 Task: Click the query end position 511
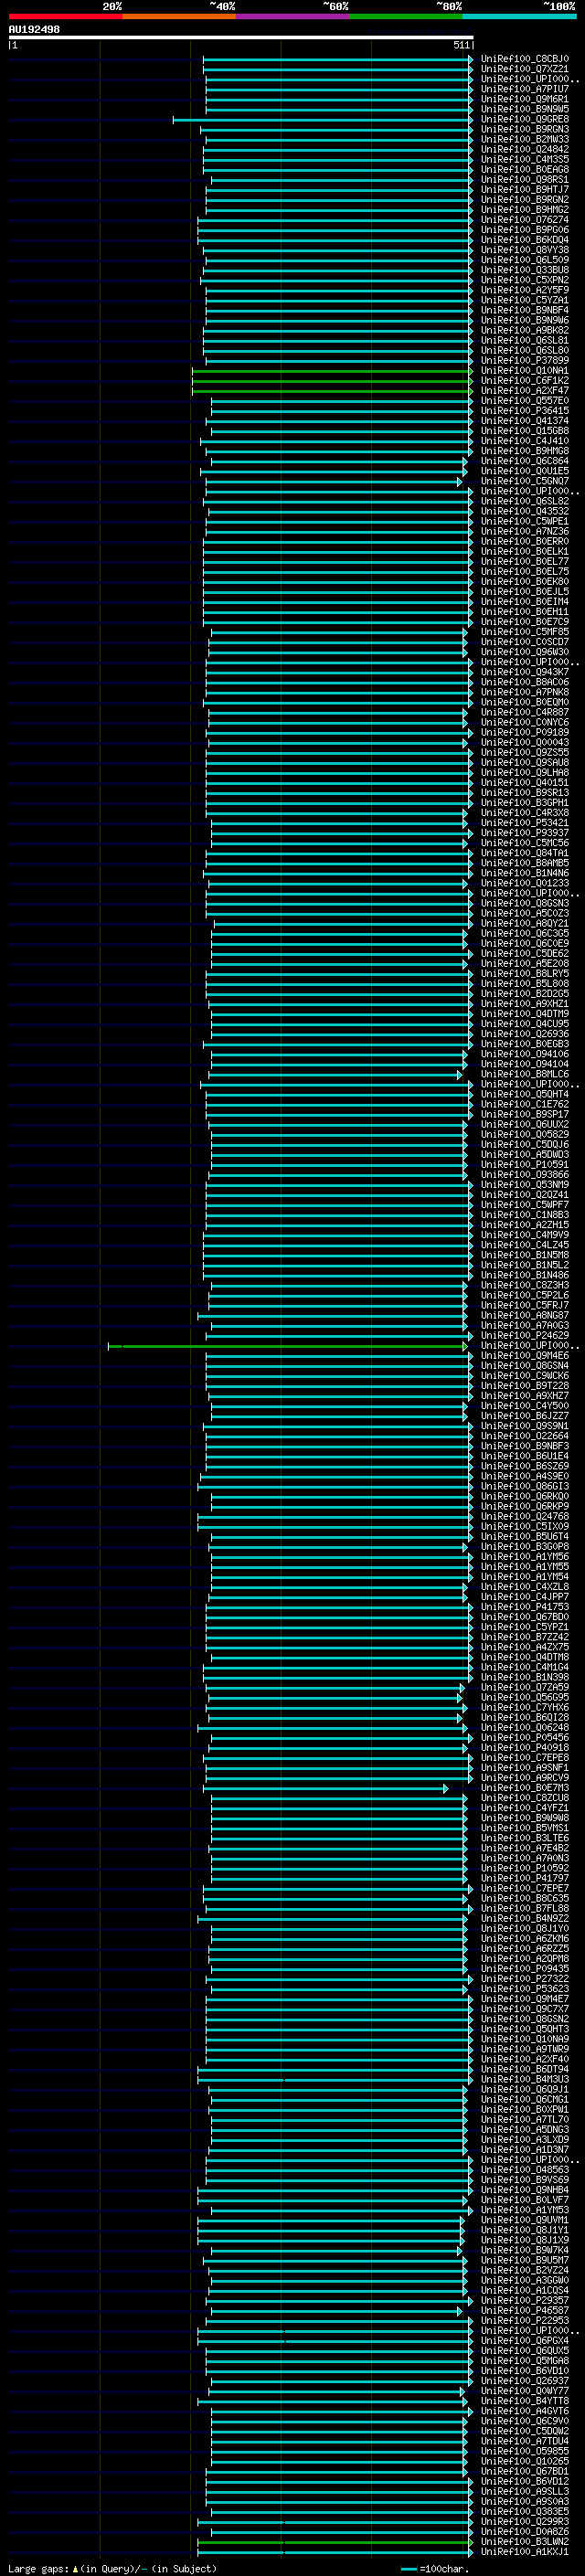click(x=461, y=45)
